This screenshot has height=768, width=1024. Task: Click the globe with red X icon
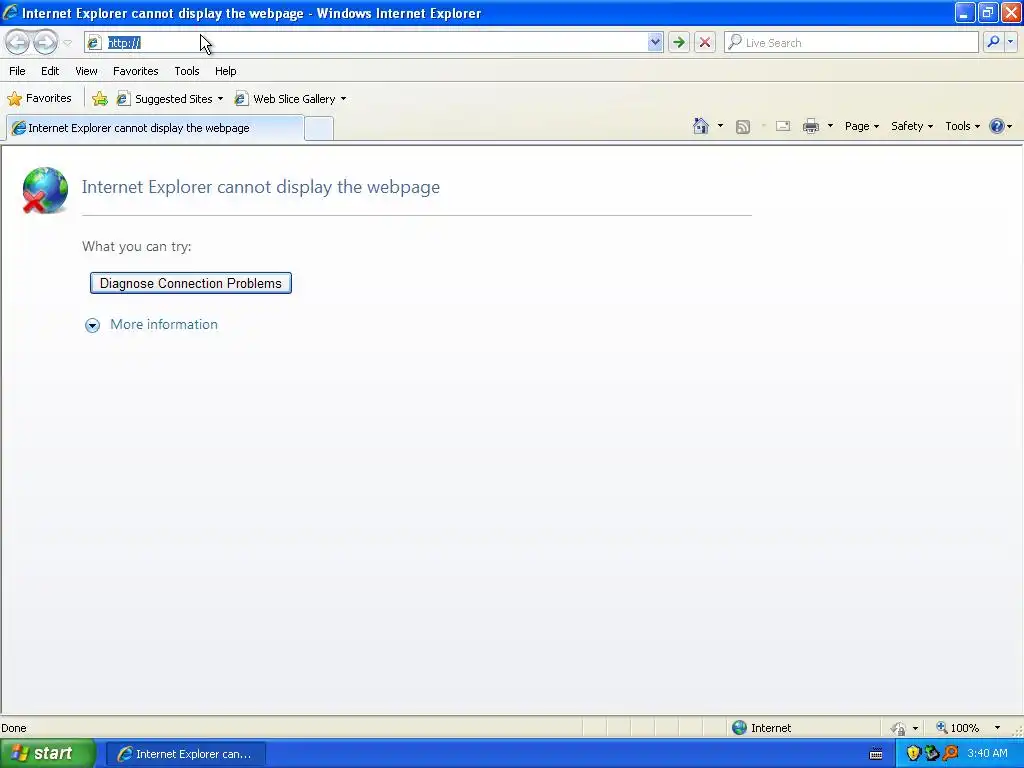coord(44,190)
